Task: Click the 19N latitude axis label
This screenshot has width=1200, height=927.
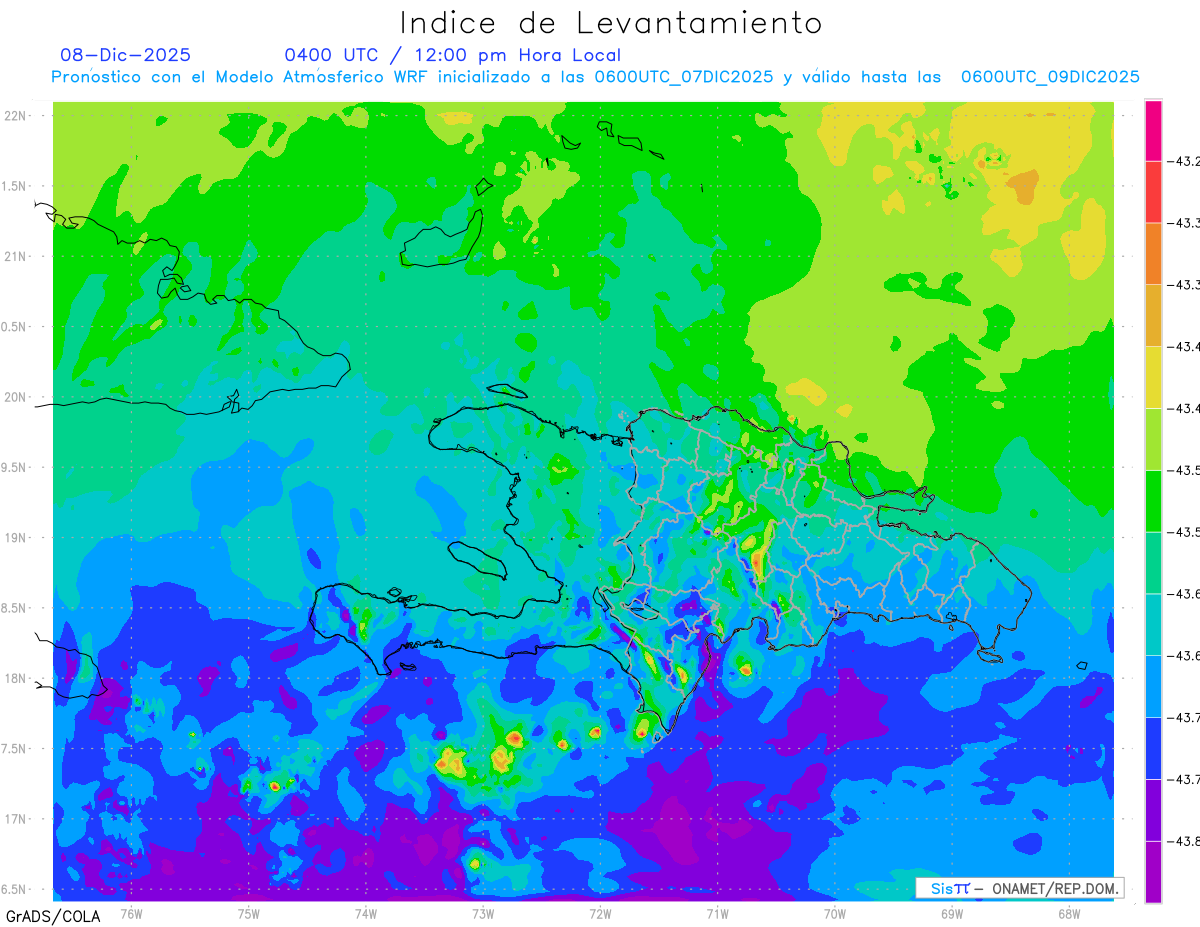Action: (15, 538)
